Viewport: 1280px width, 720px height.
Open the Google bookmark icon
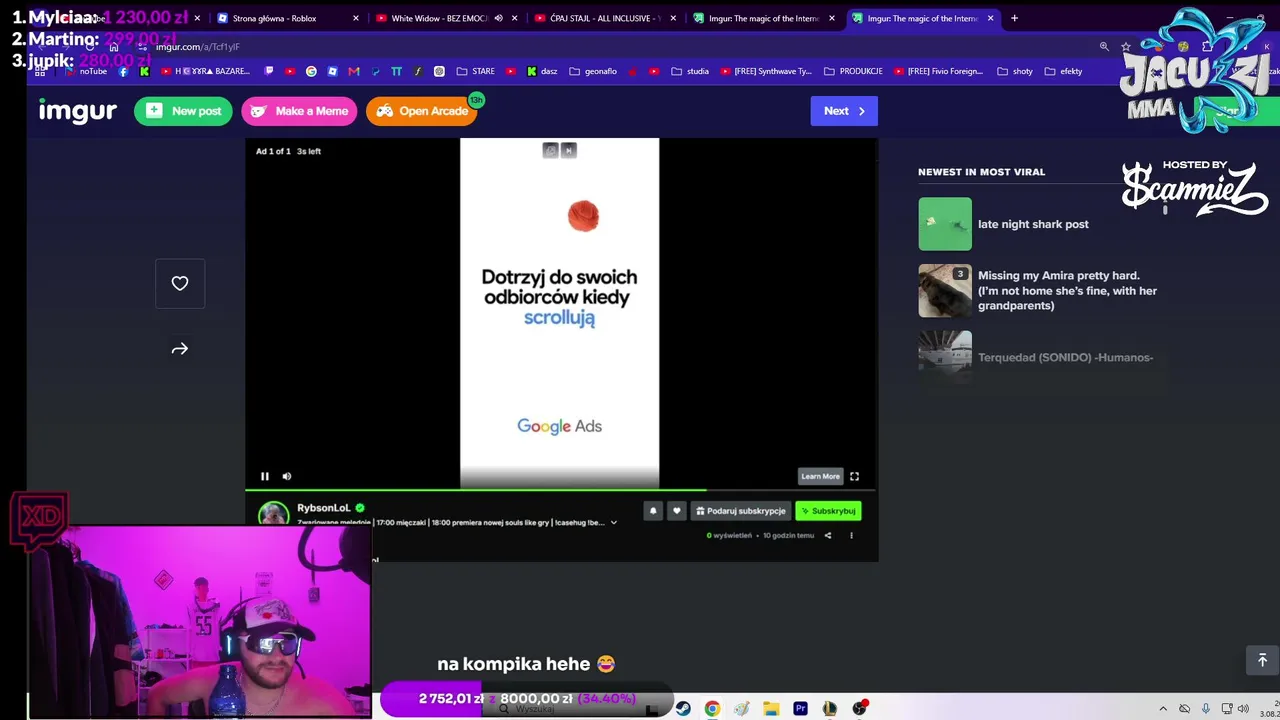(311, 71)
